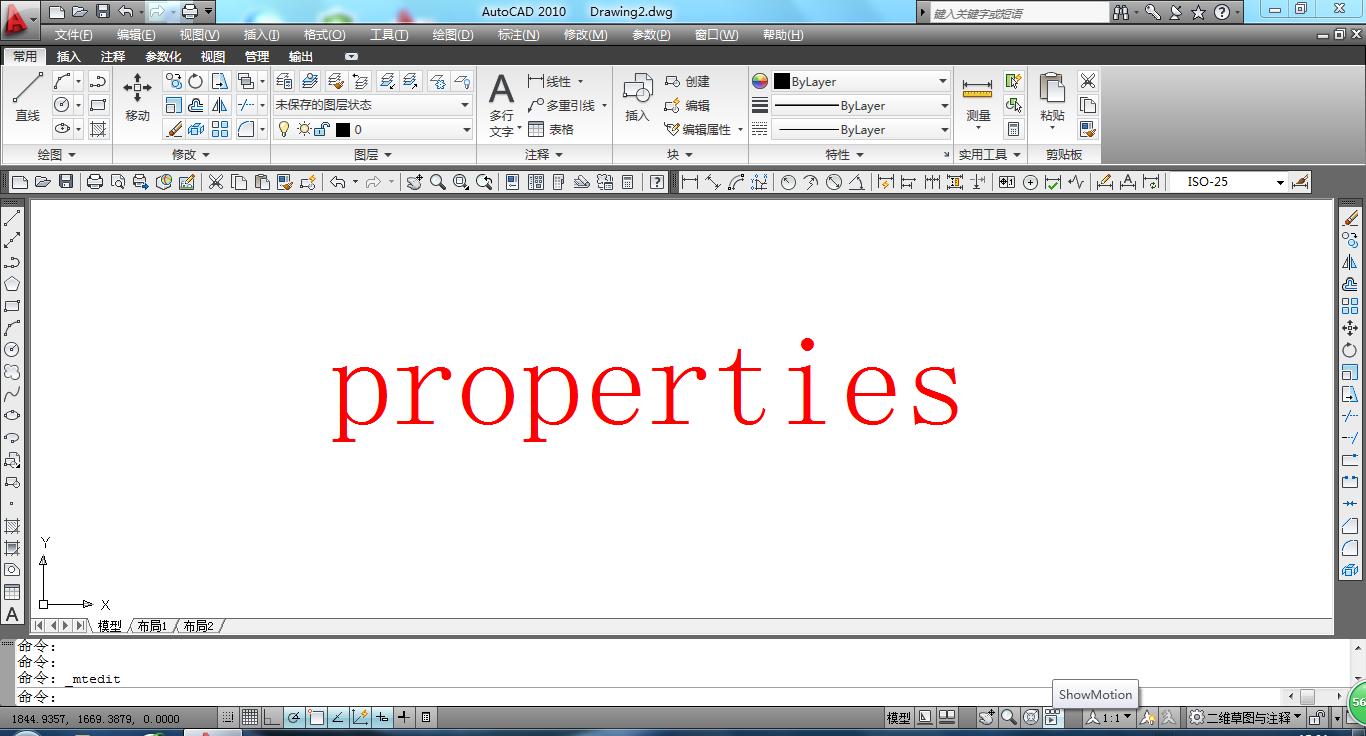
Task: Toggle Snap Mode in the status bar
Action: 229,717
